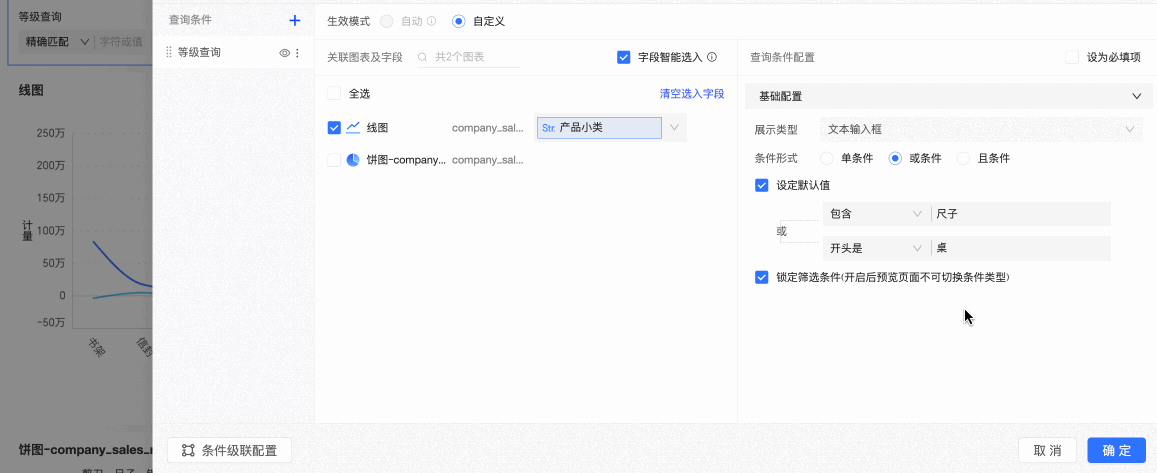
Task: Open more options menu for 等级查询
Action: [297, 53]
